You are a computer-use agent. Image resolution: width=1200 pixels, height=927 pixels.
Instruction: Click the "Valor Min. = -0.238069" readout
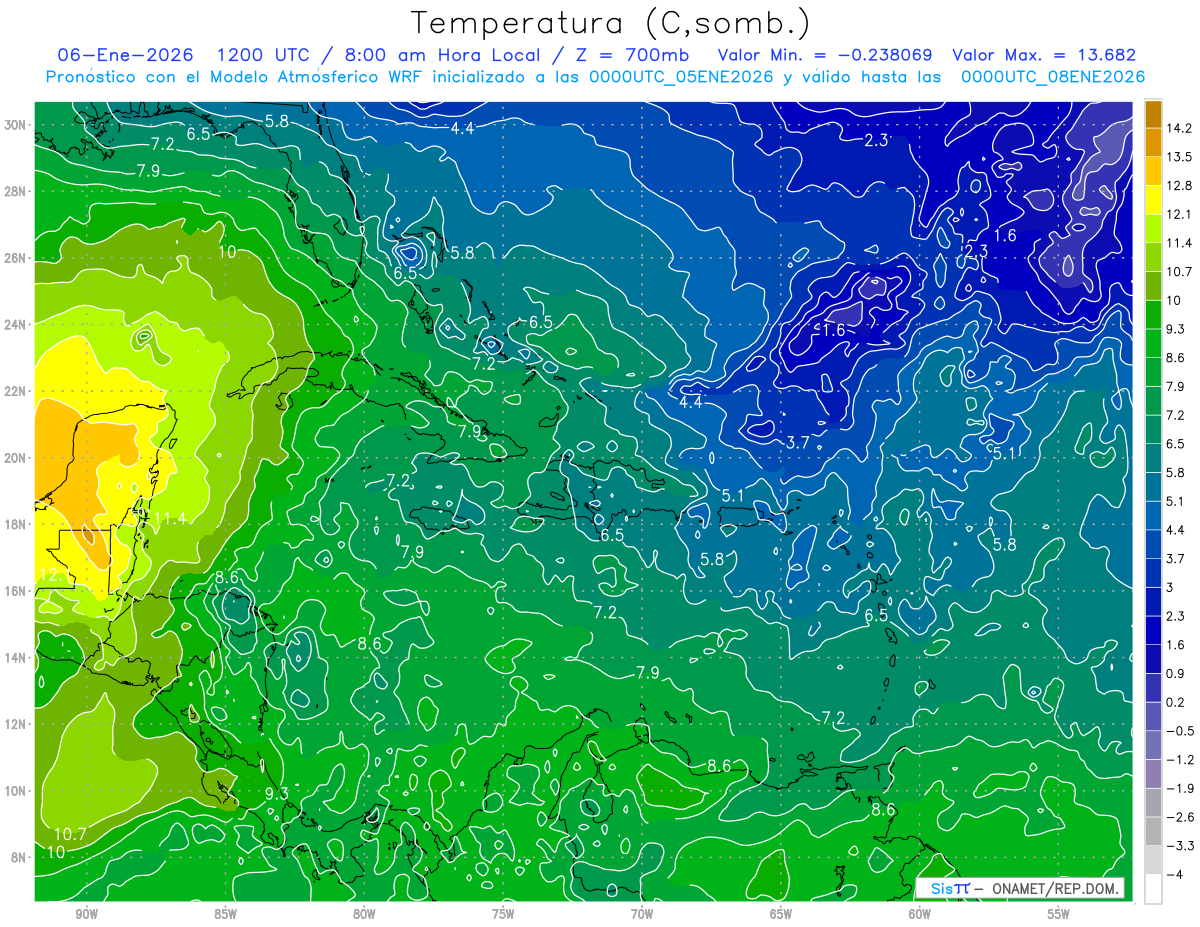[x=826, y=55]
